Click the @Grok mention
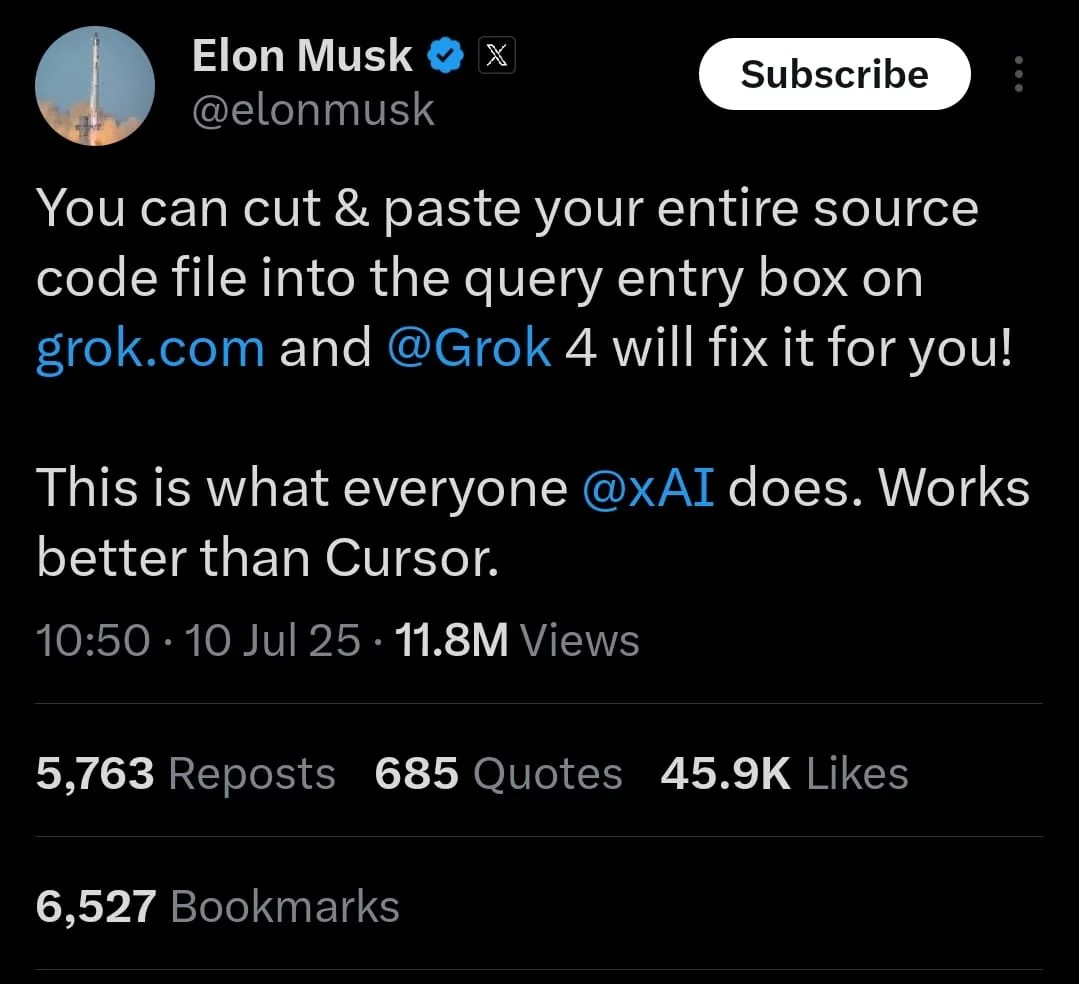This screenshot has width=1079, height=984. tap(470, 348)
